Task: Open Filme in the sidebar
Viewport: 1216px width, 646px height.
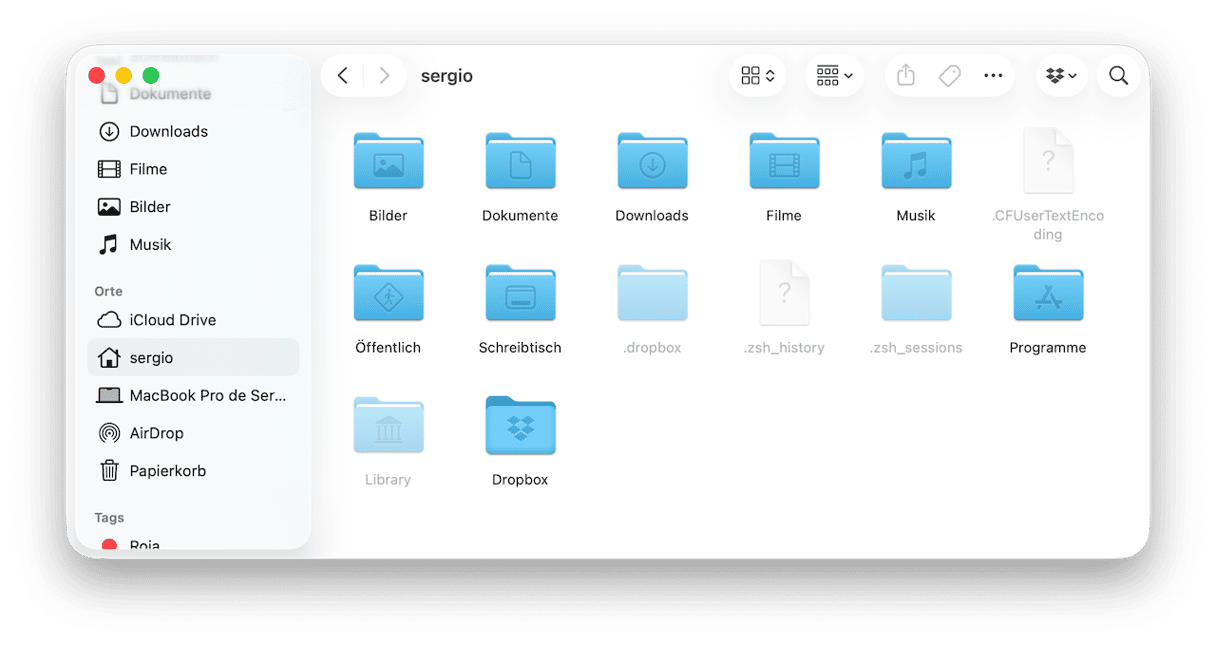Action: point(193,170)
